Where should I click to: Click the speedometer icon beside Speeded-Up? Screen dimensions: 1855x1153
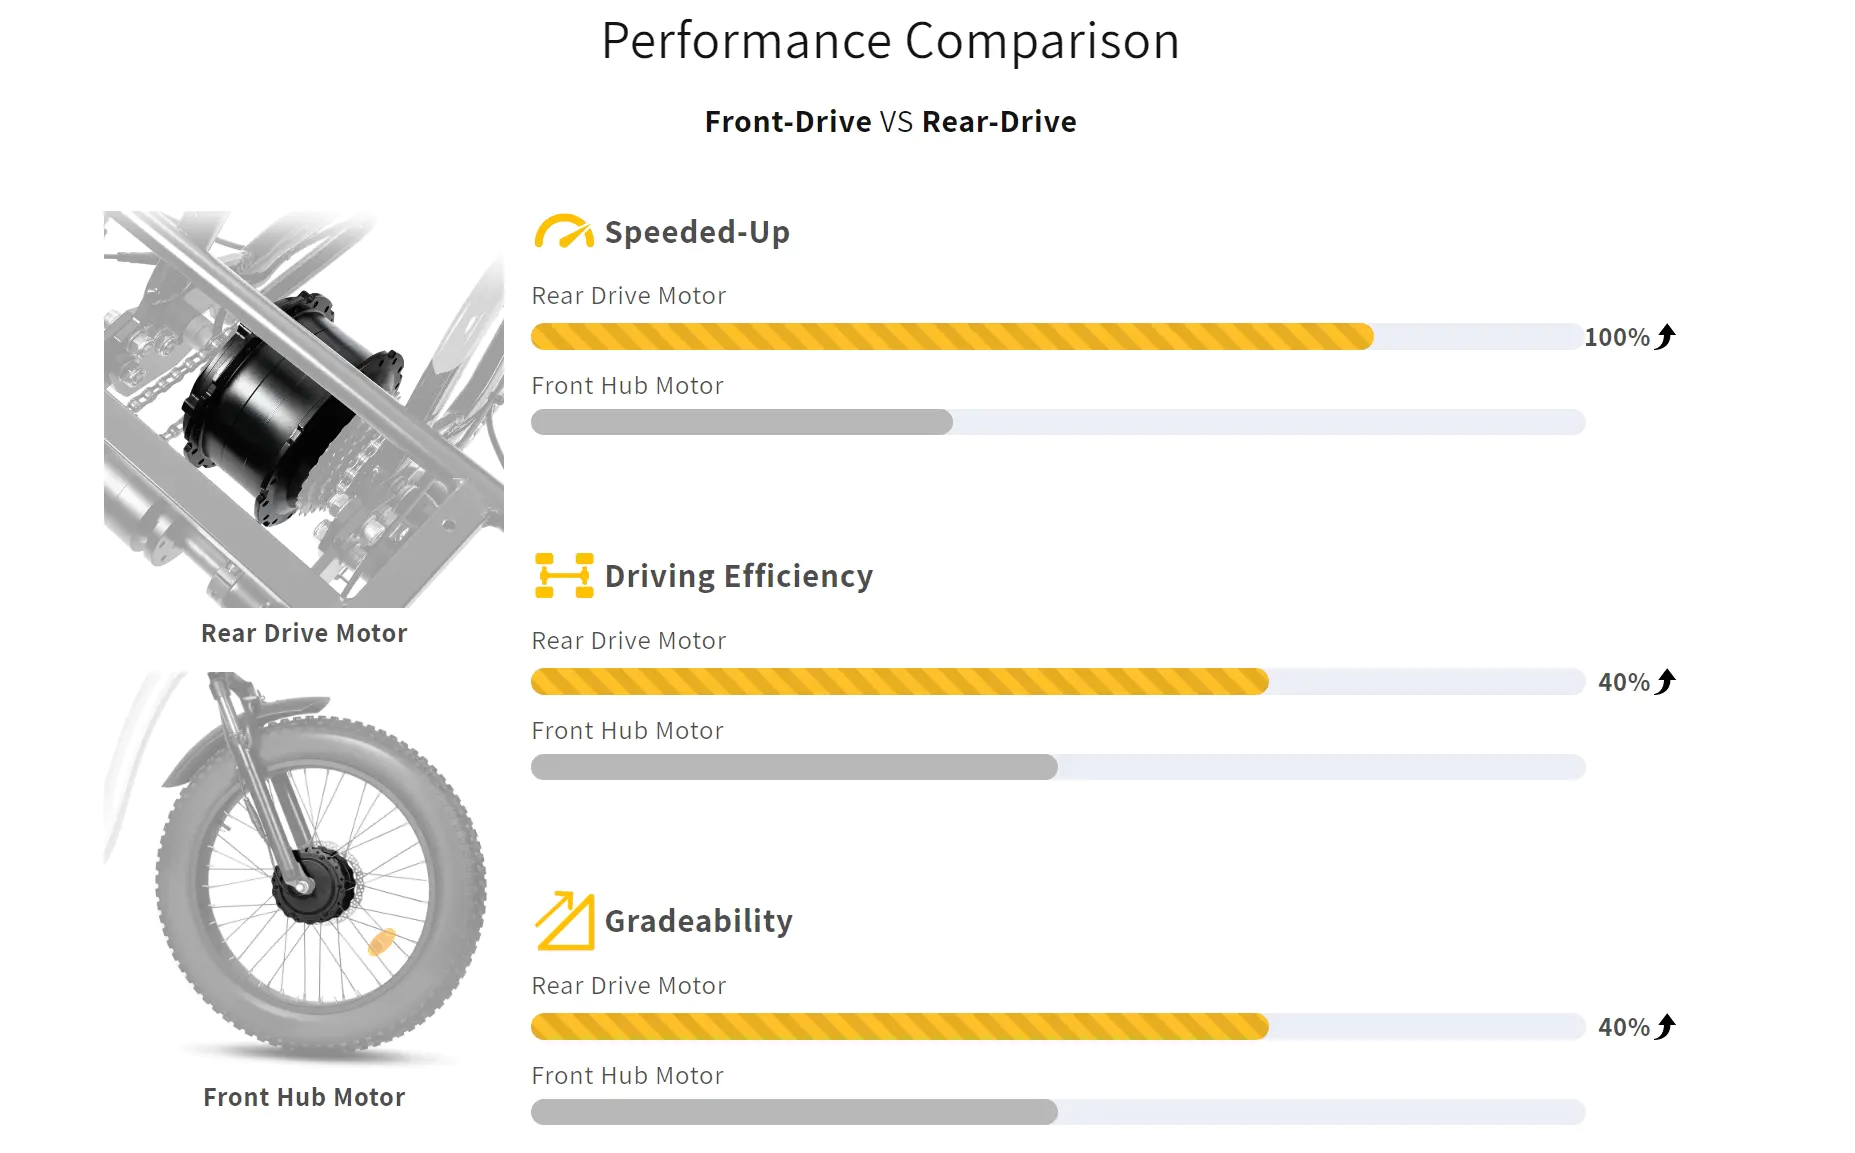point(564,231)
